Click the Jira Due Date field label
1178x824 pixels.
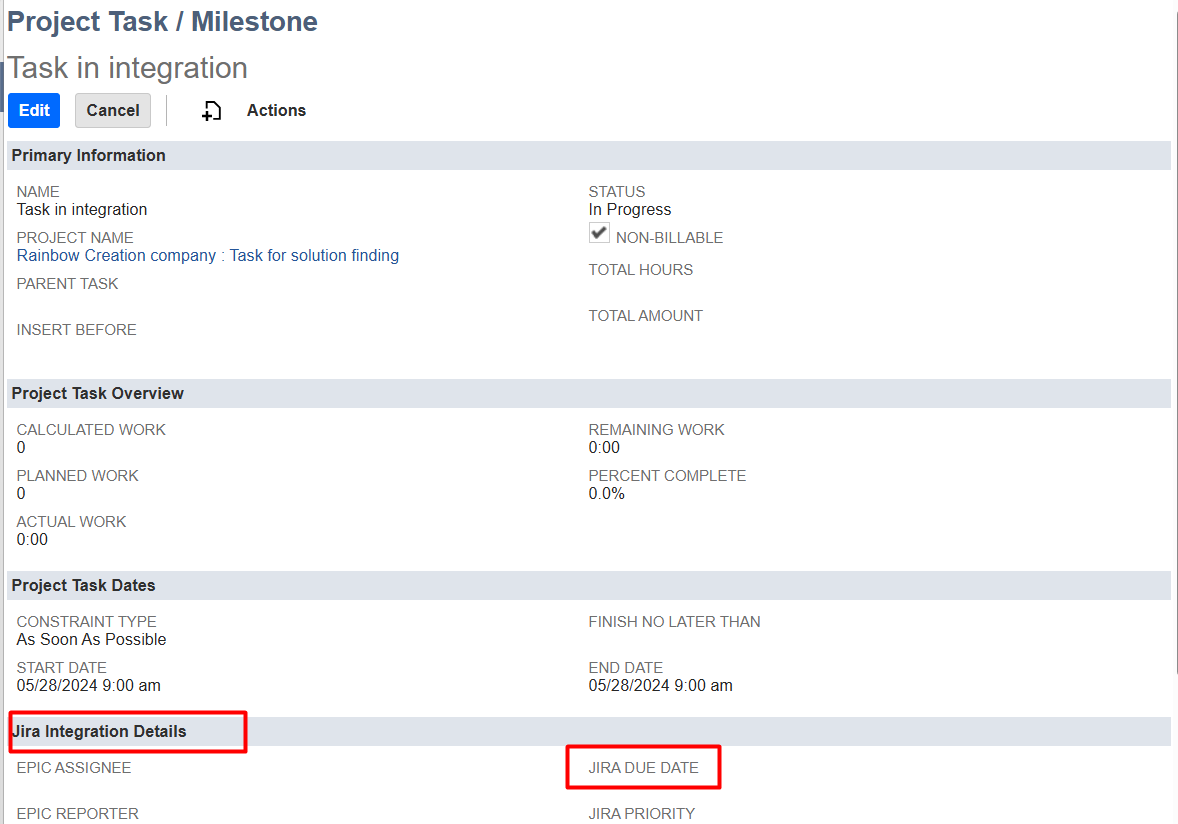click(643, 768)
